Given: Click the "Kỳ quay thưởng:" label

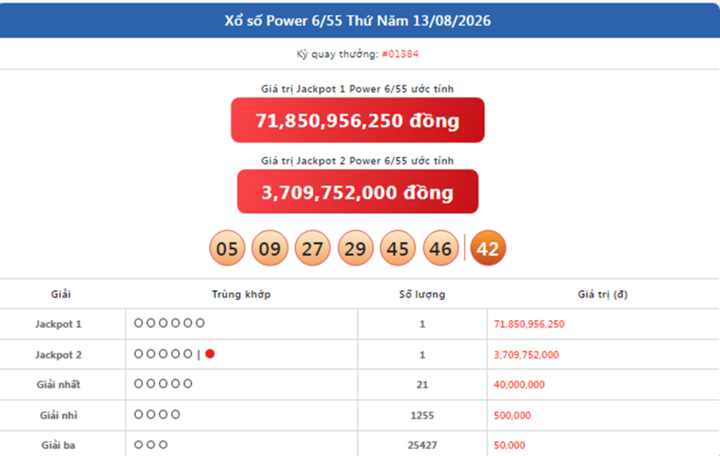Looking at the screenshot, I should click(338, 54).
